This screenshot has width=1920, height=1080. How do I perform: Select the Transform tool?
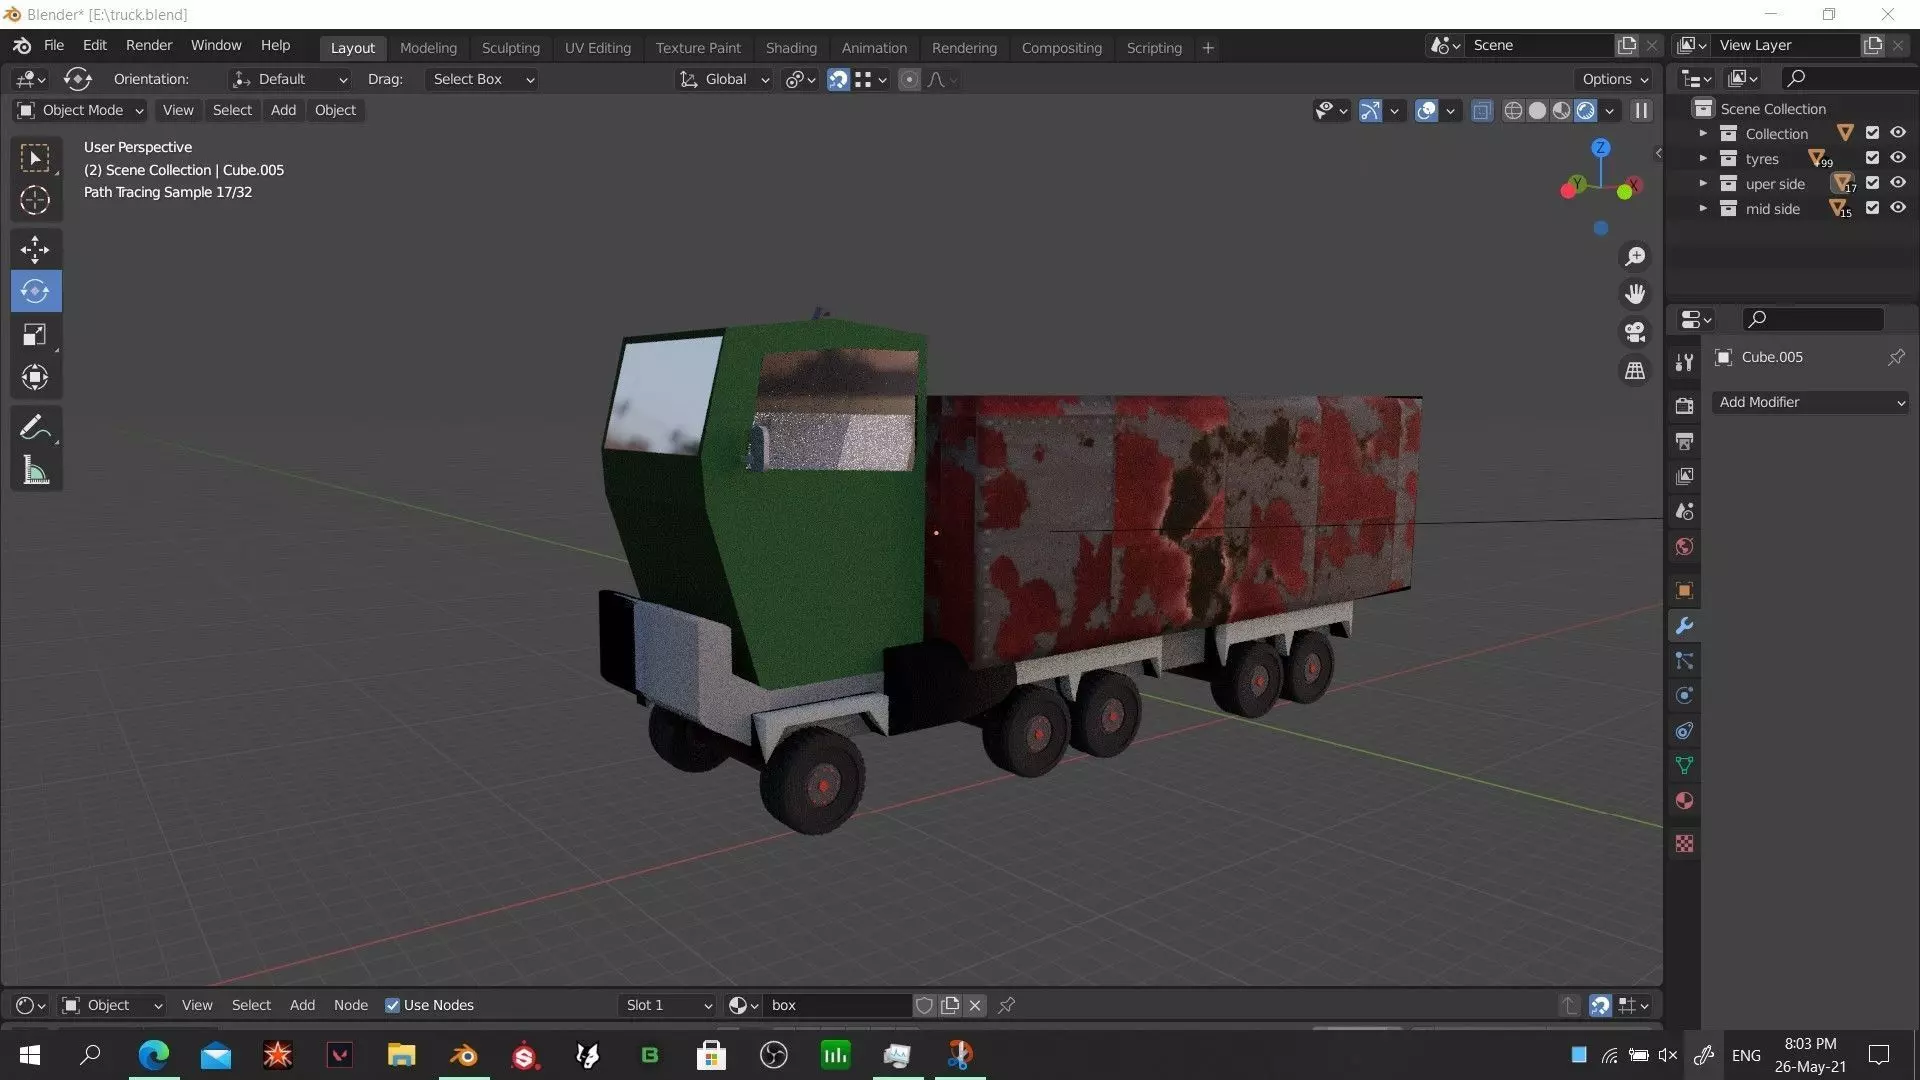35,377
